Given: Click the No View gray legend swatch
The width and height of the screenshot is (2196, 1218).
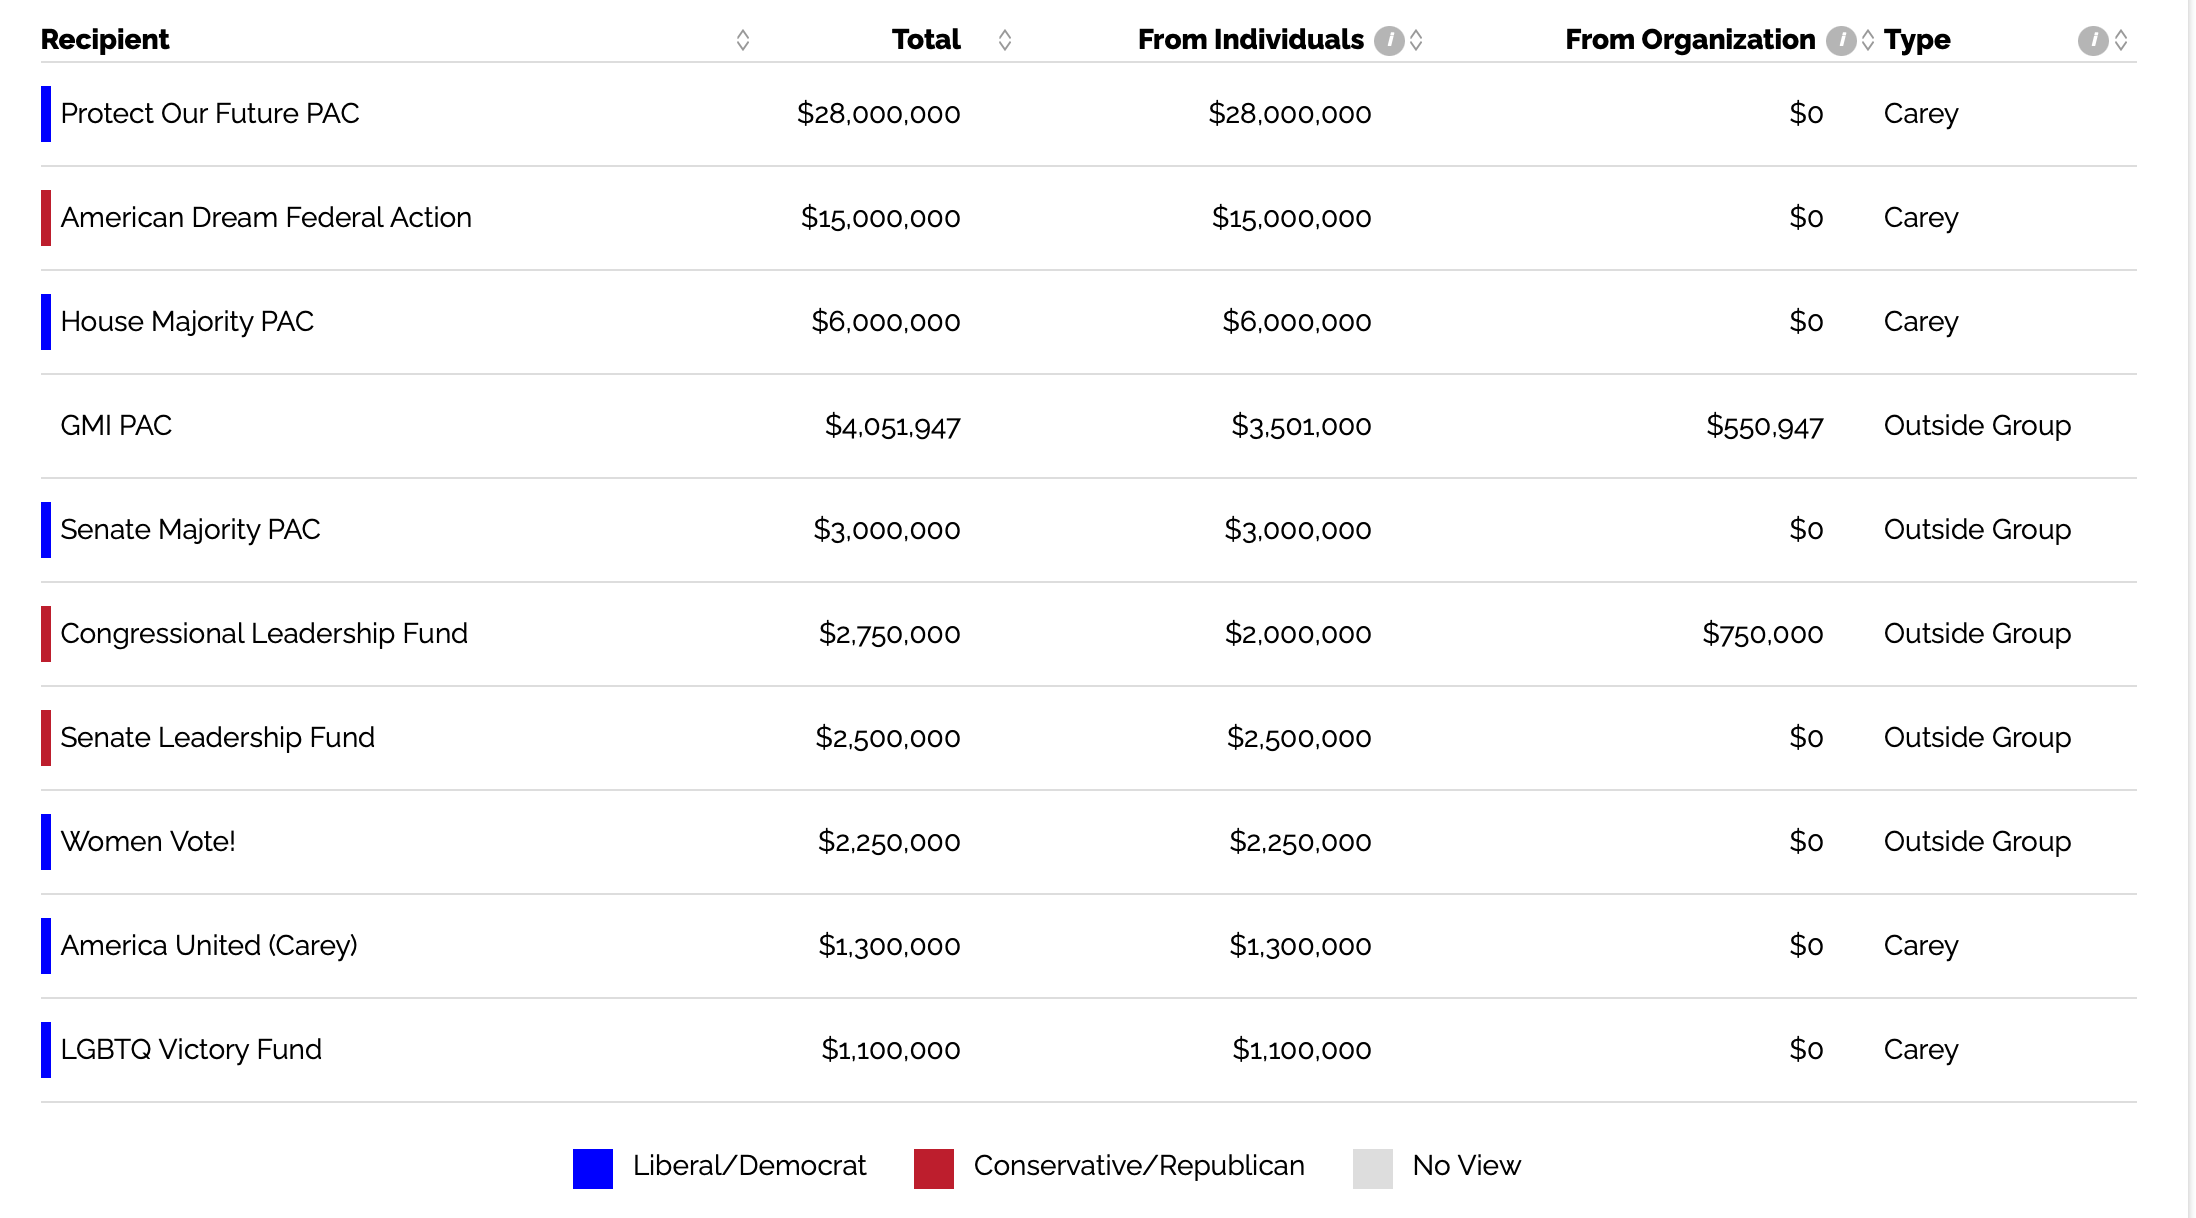Looking at the screenshot, I should click(1373, 1168).
